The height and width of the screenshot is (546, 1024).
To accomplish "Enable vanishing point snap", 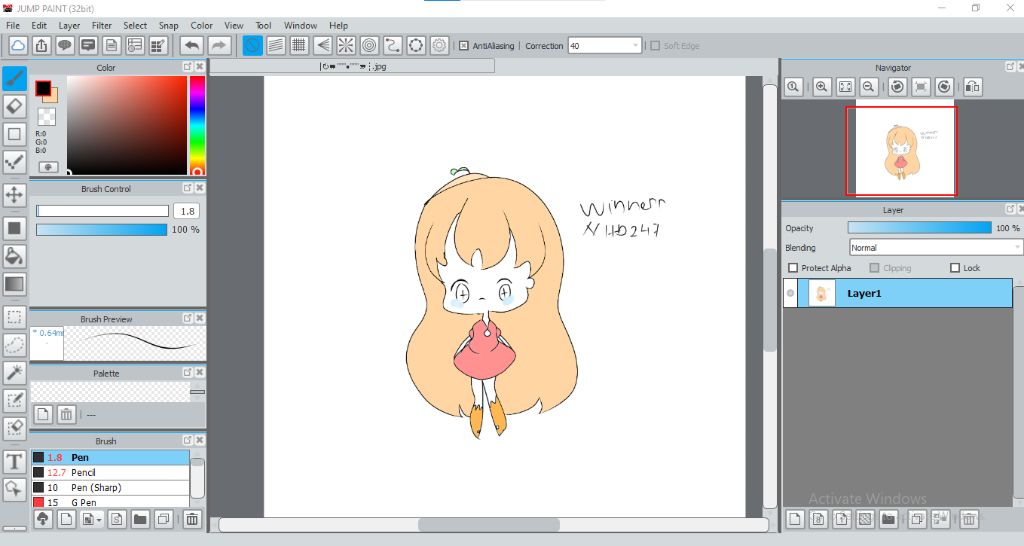I will tap(323, 46).
